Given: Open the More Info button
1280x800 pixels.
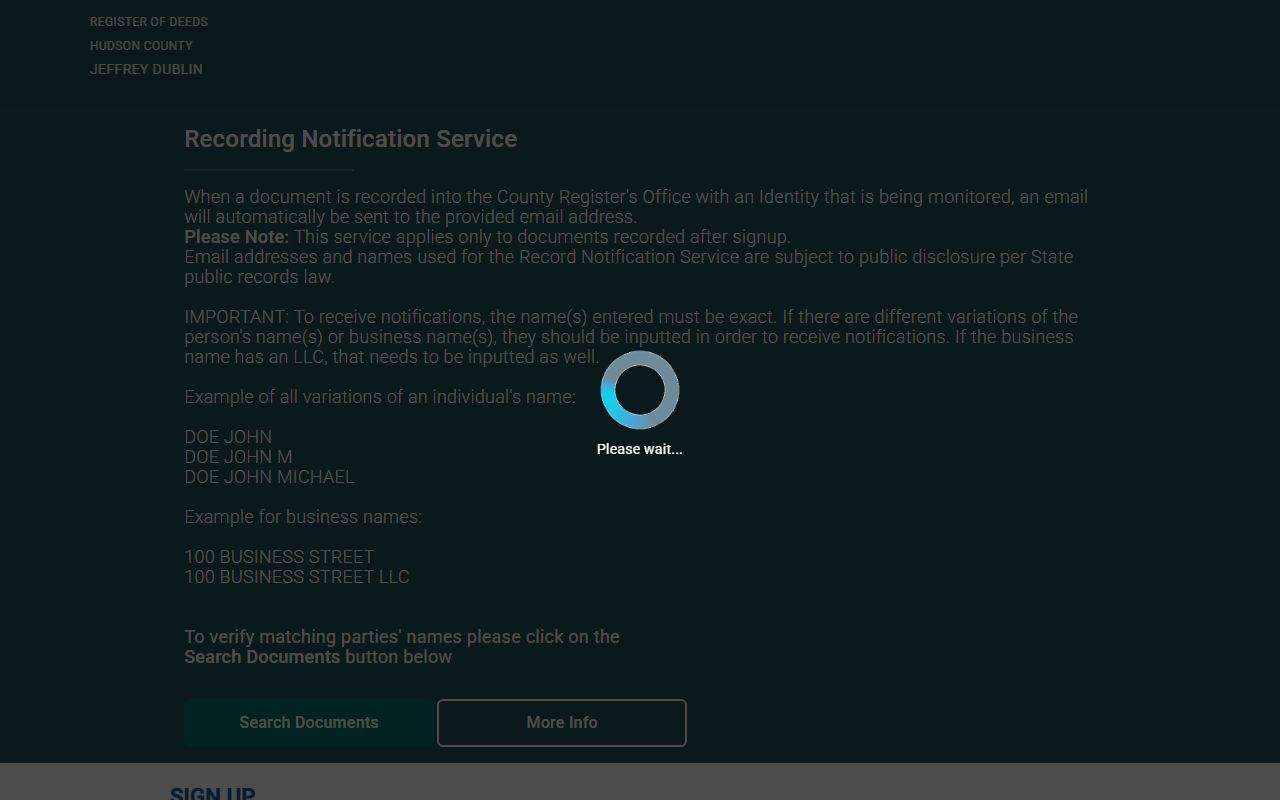Looking at the screenshot, I should tap(562, 722).
